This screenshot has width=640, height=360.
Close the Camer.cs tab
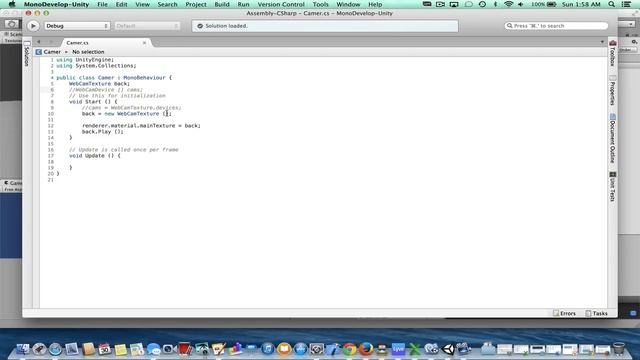144,42
